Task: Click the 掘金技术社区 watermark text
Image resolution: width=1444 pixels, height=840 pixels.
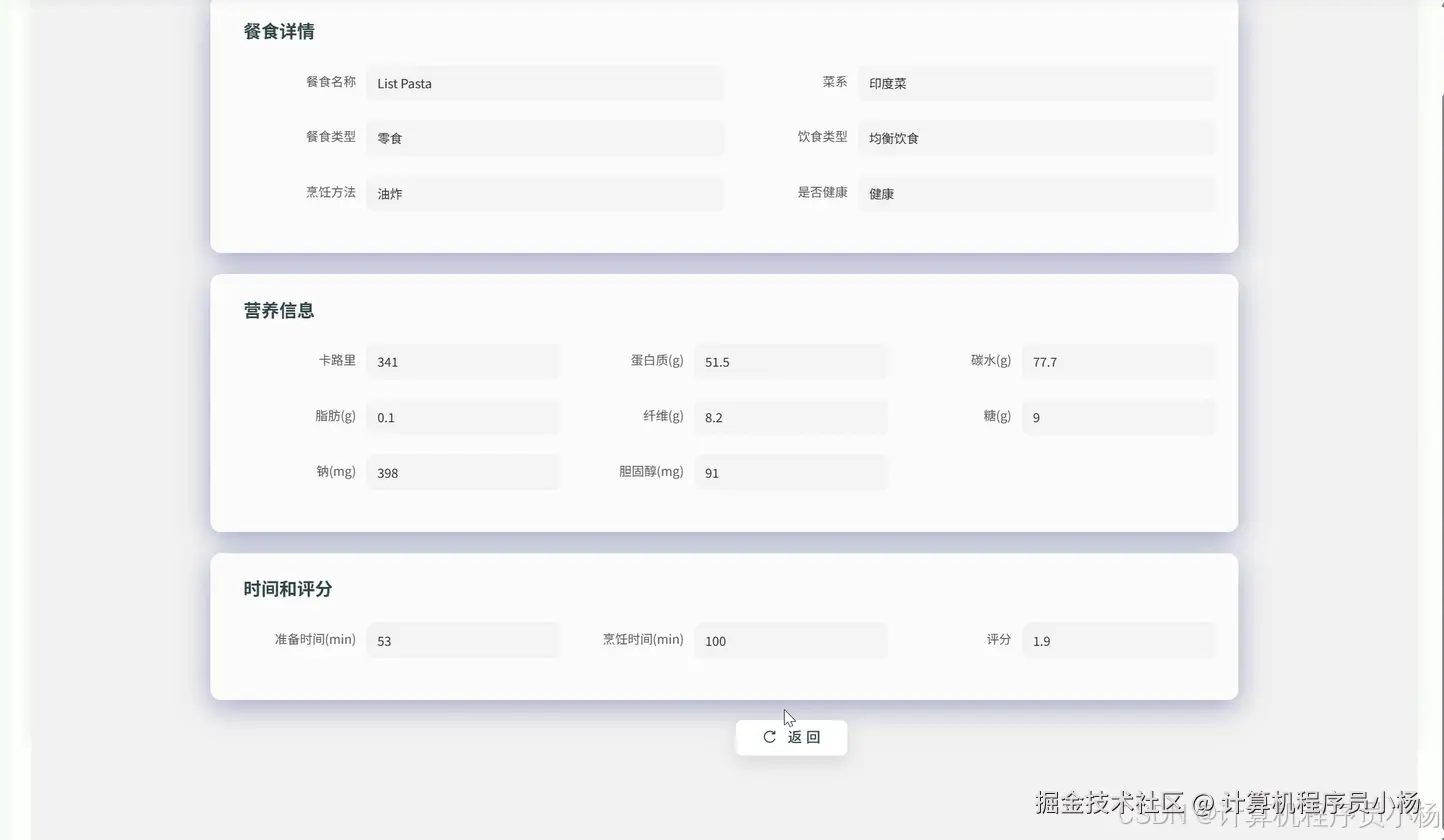Action: [1108, 801]
